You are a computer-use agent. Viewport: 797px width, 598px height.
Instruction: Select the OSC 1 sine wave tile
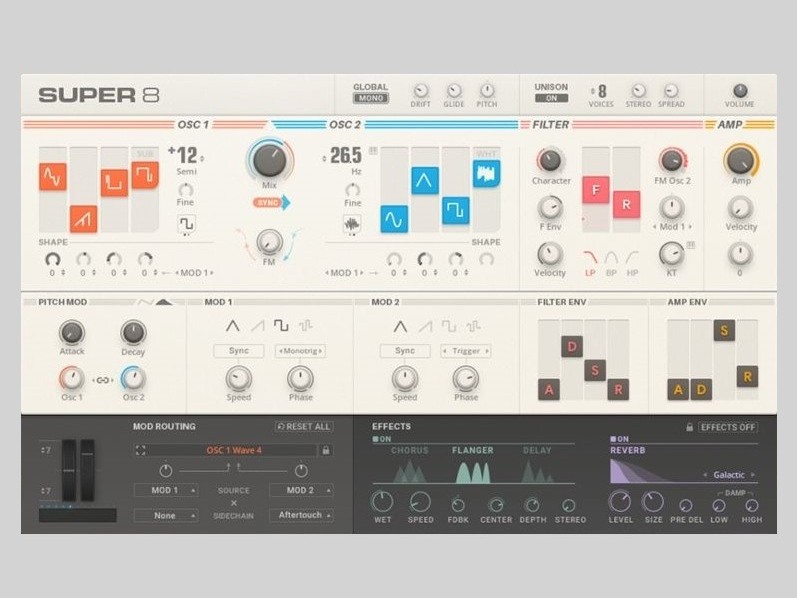tap(53, 178)
